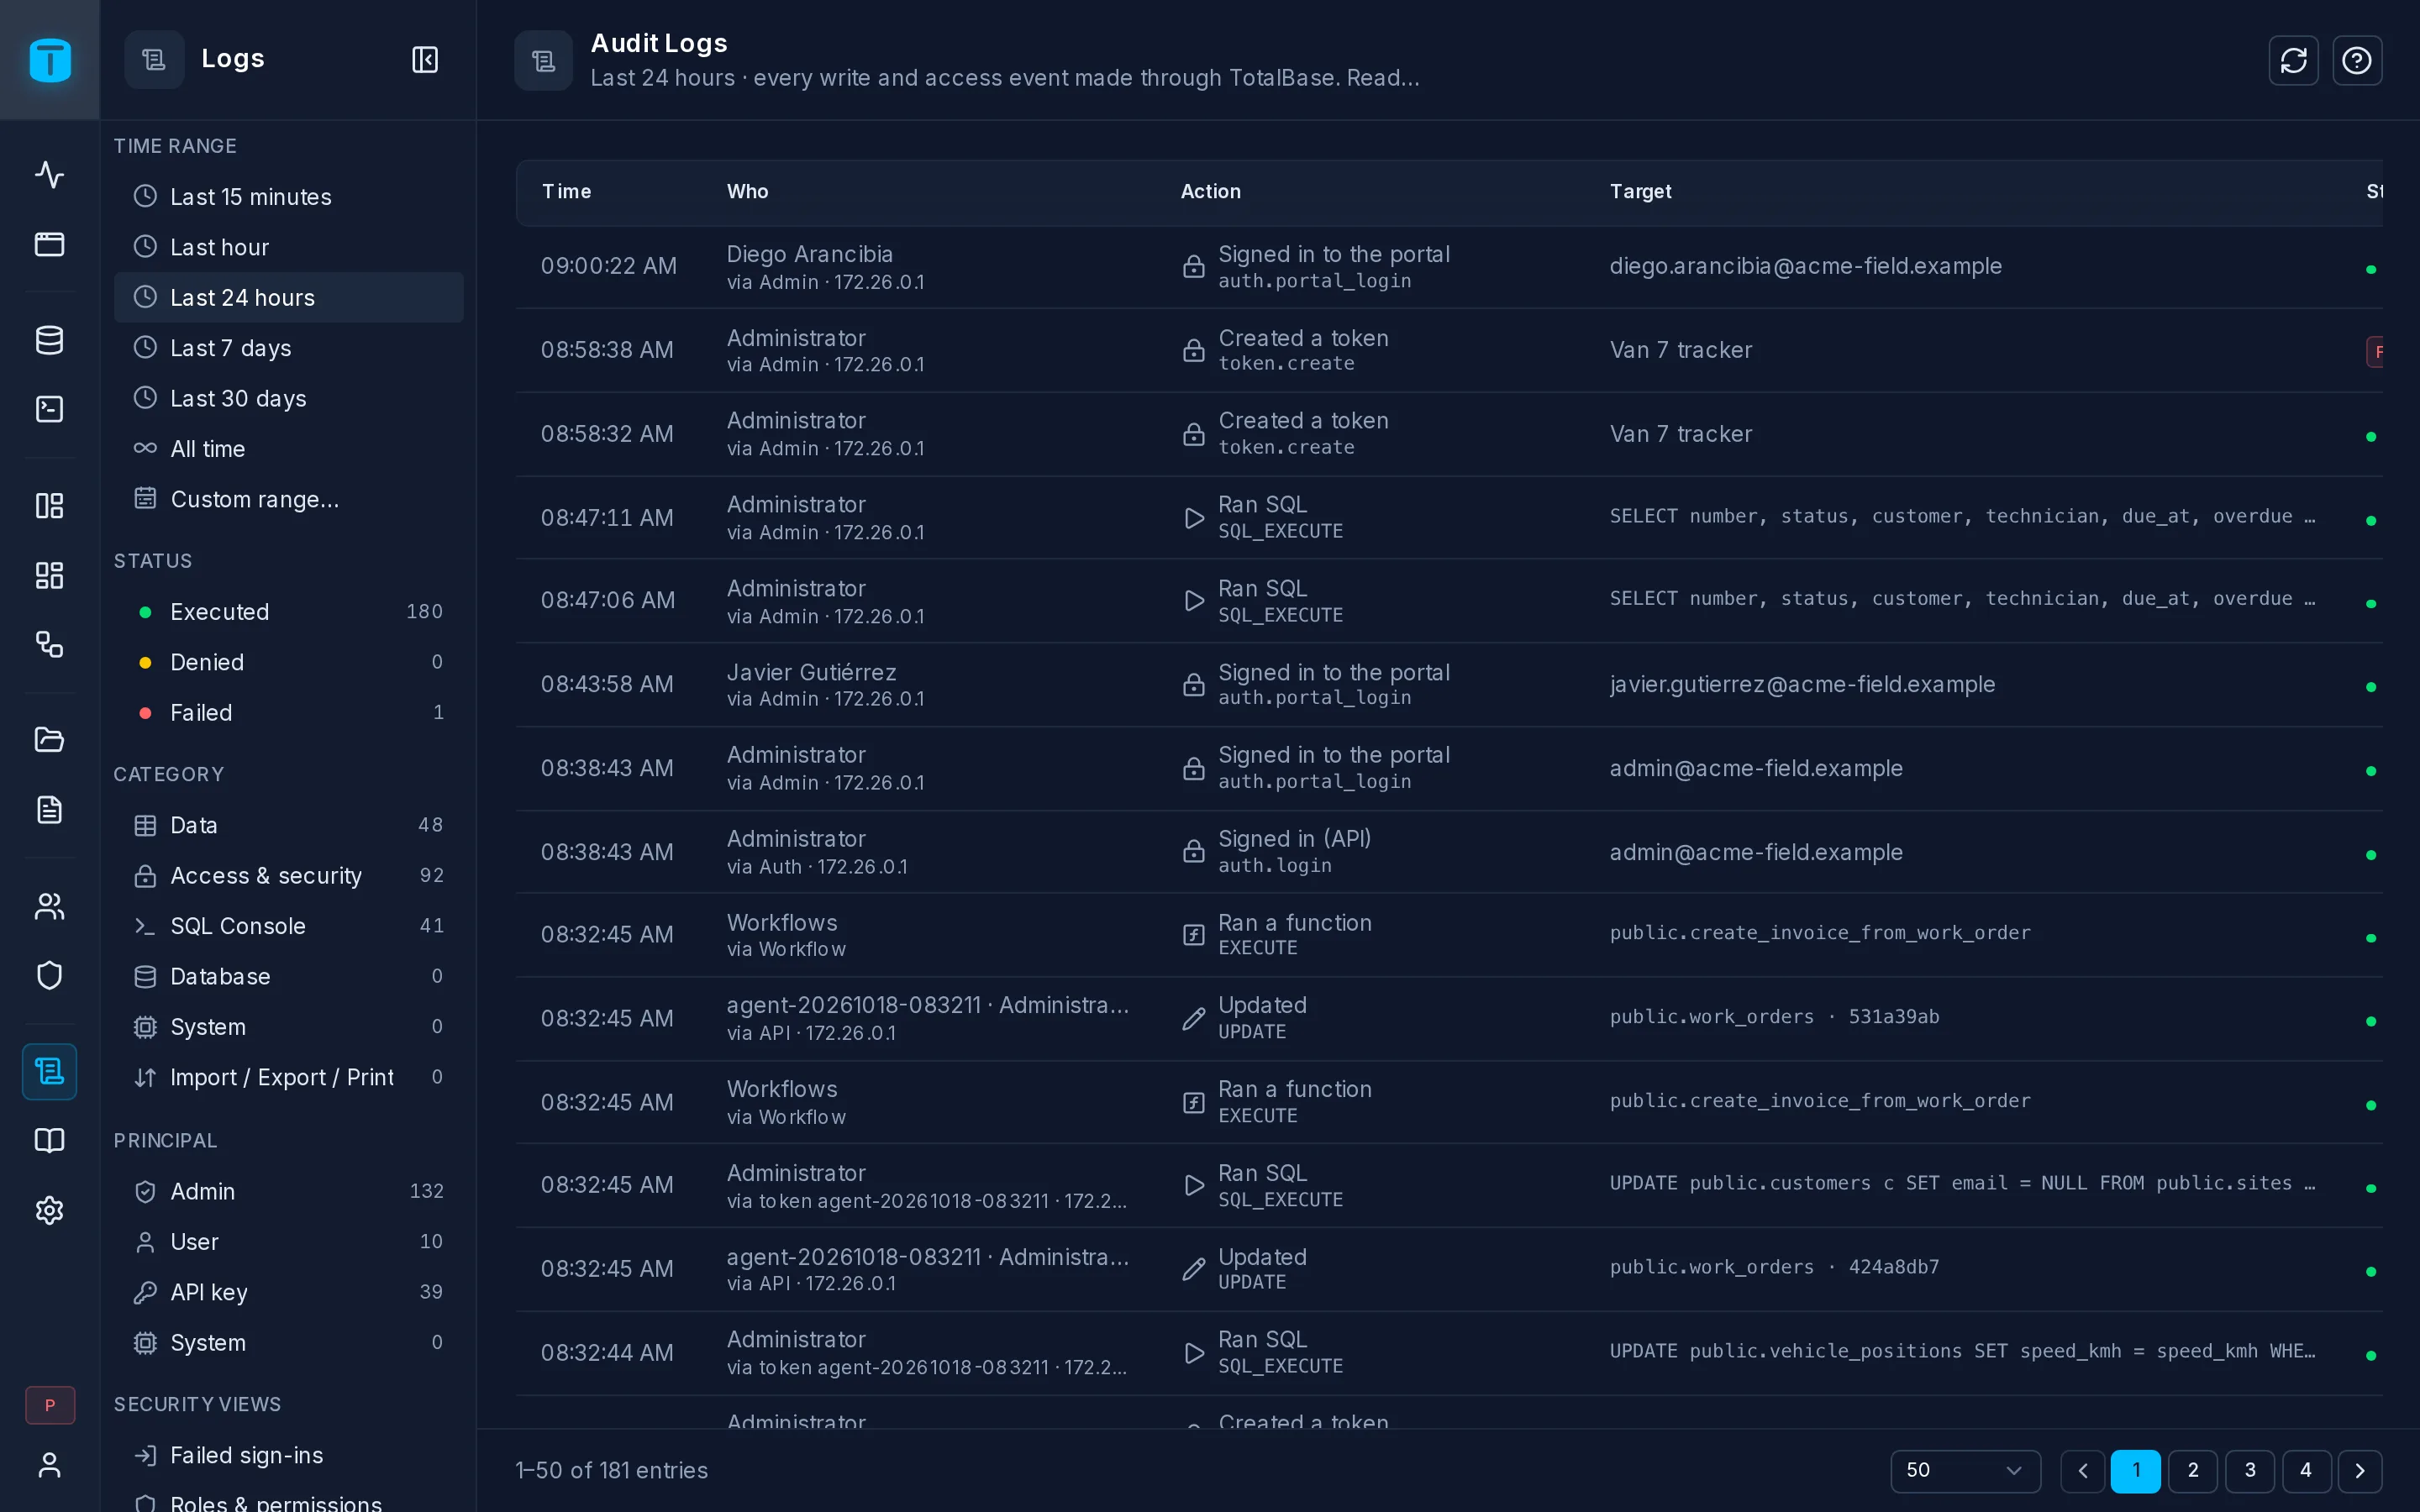Open the help question mark
2420x1512 pixels.
[2357, 60]
